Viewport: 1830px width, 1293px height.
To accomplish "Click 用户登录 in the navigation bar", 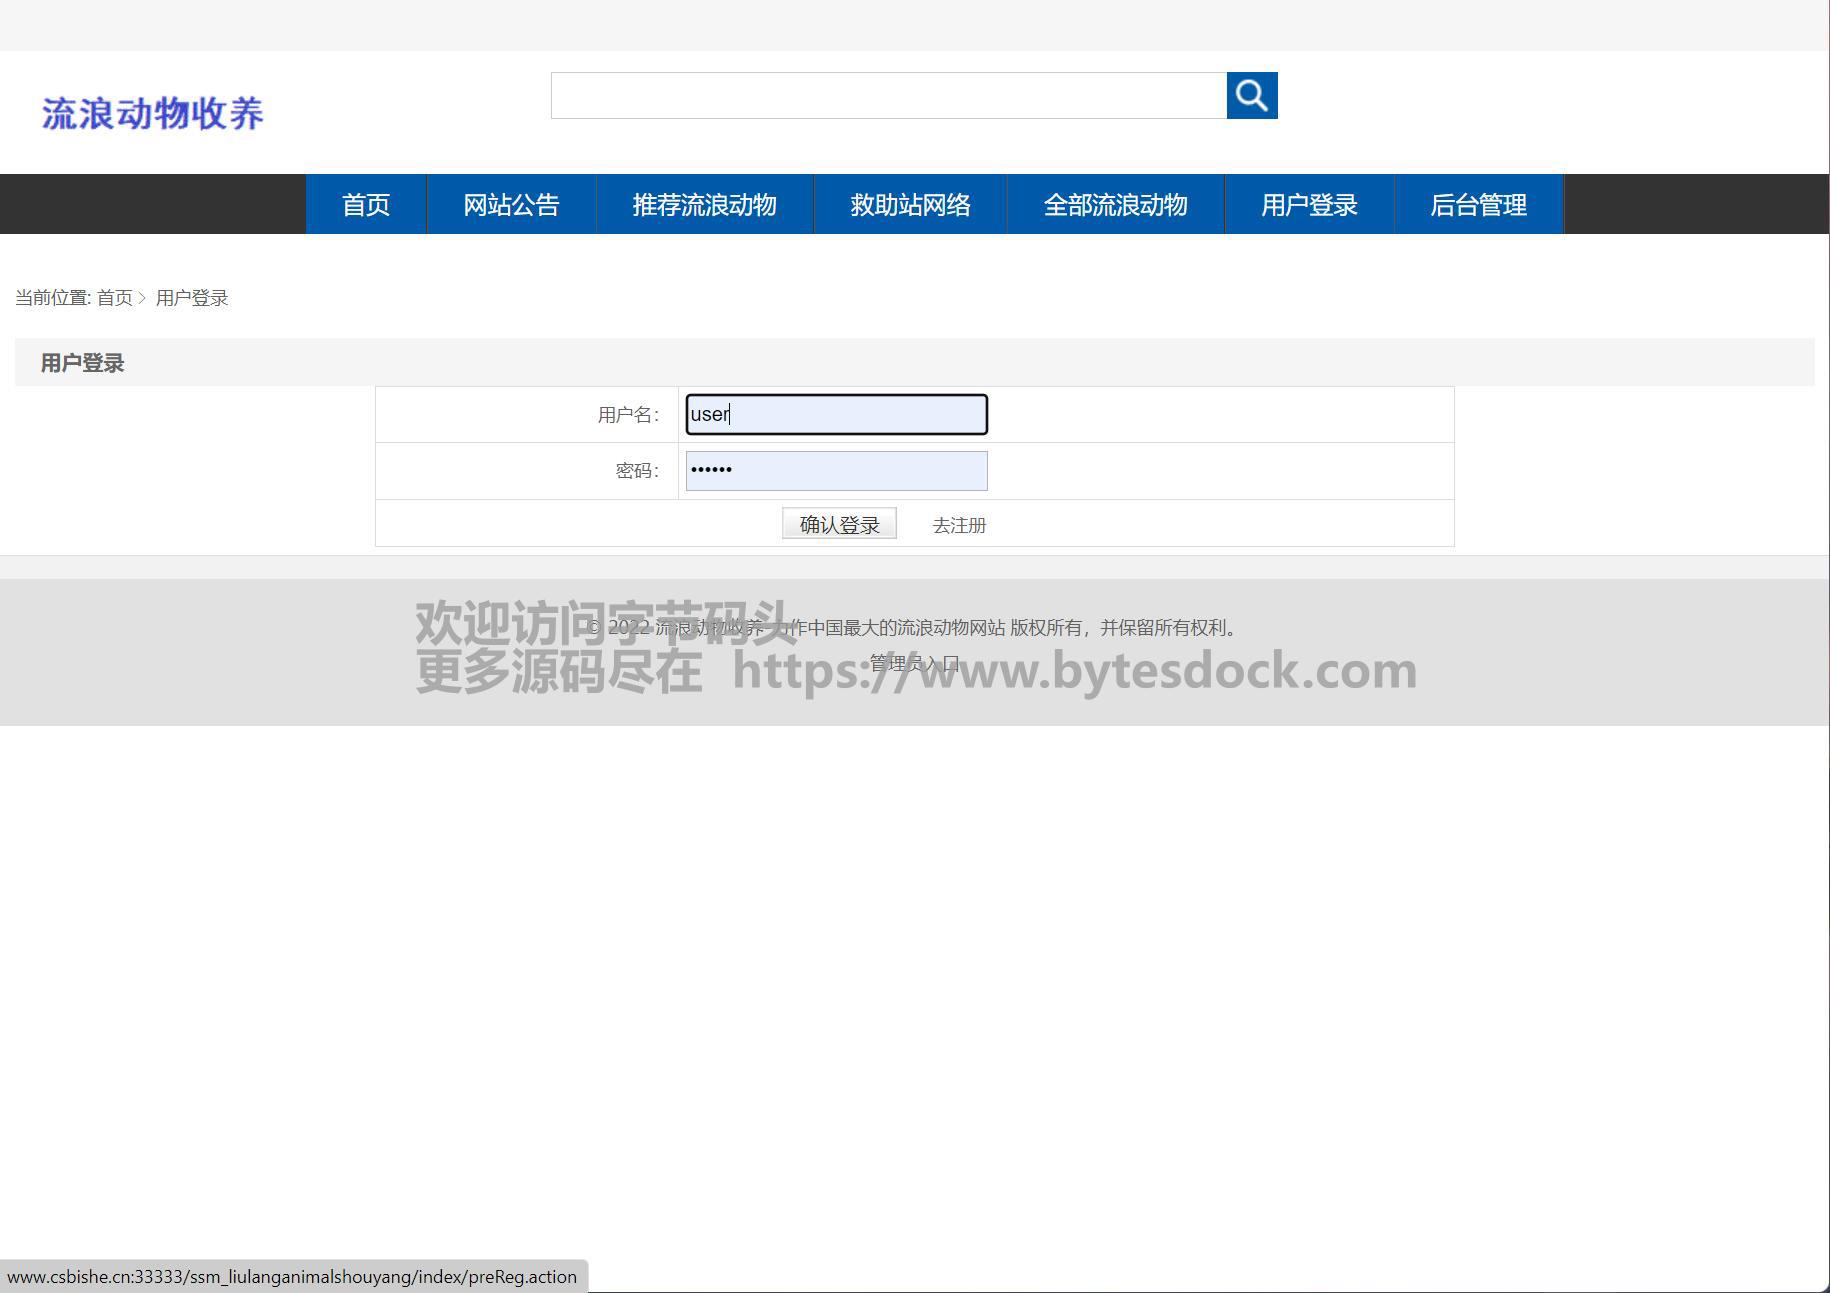I will [1309, 205].
